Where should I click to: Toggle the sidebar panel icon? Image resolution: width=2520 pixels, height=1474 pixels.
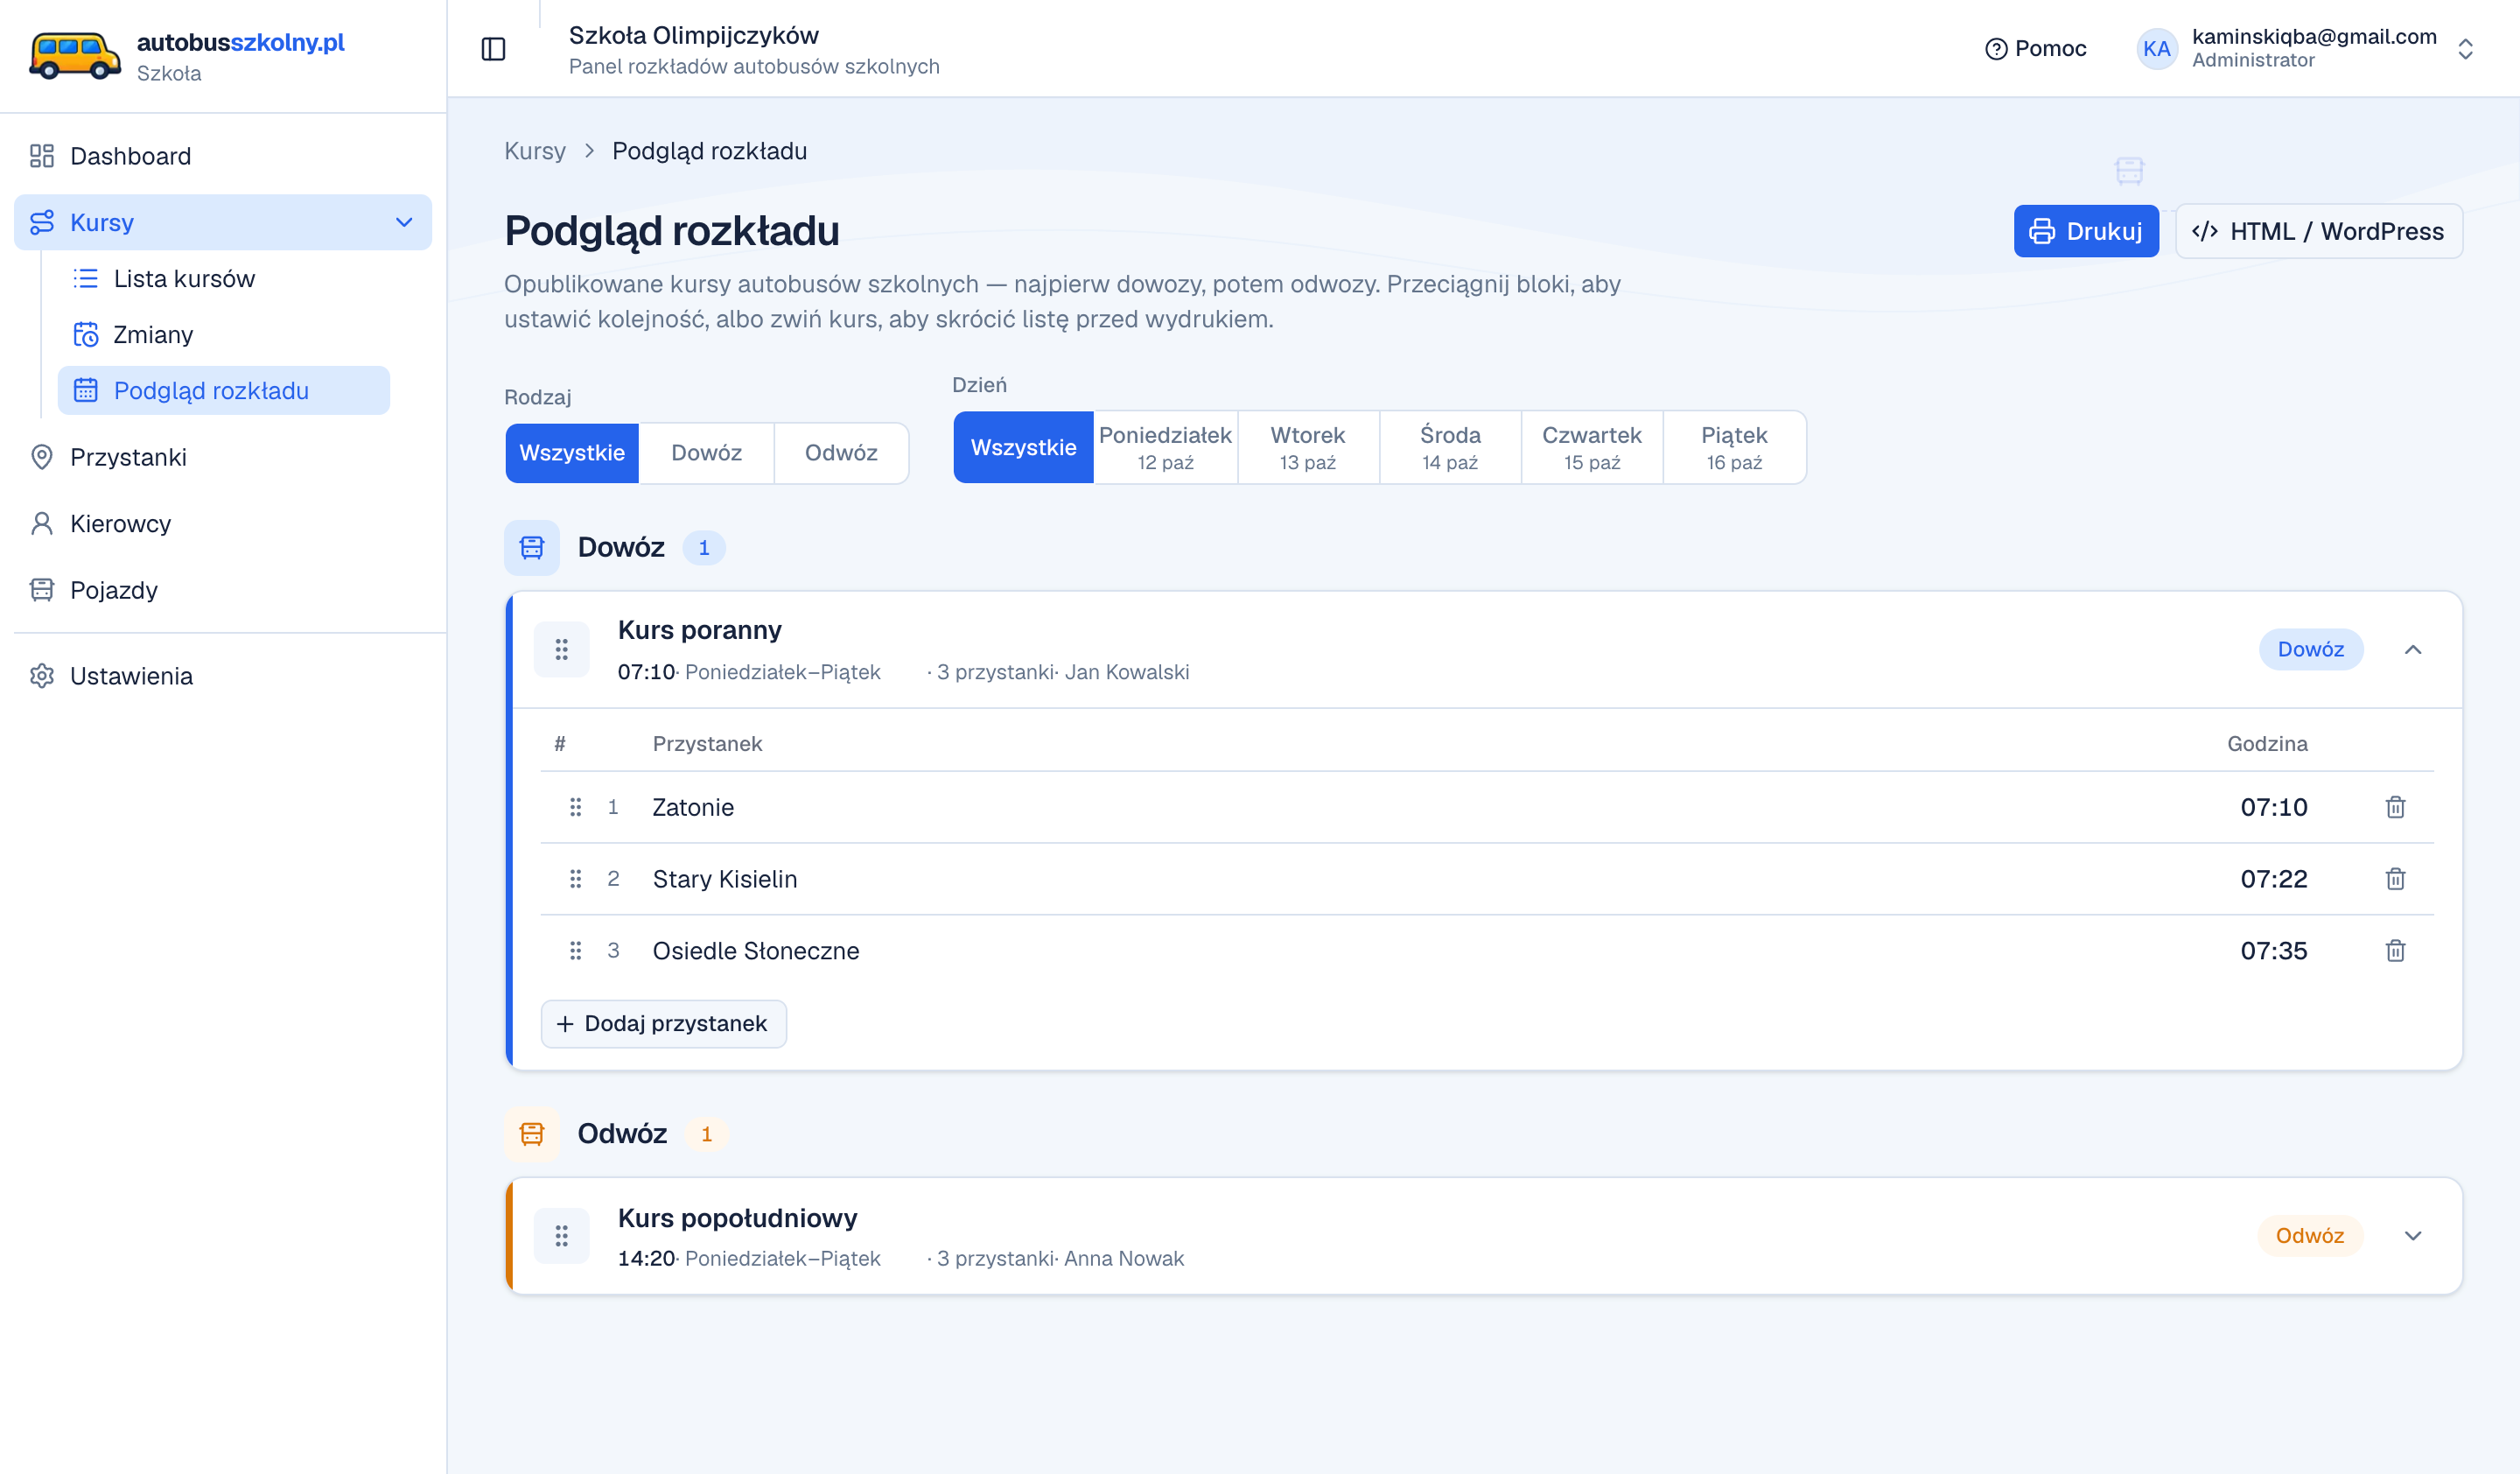pos(493,49)
